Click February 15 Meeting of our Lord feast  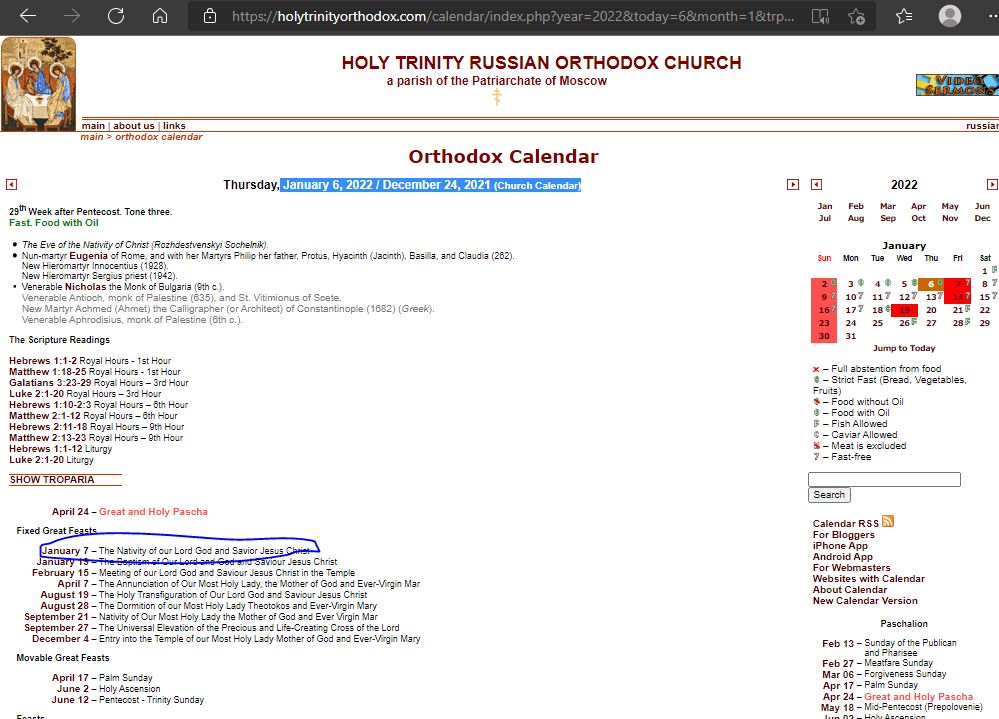point(194,573)
